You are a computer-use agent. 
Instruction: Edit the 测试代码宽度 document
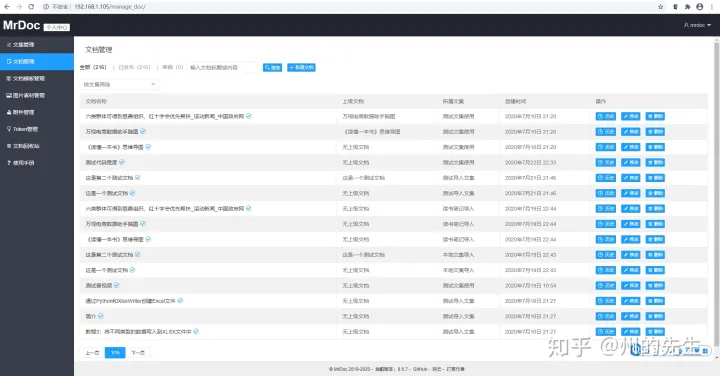pos(630,163)
